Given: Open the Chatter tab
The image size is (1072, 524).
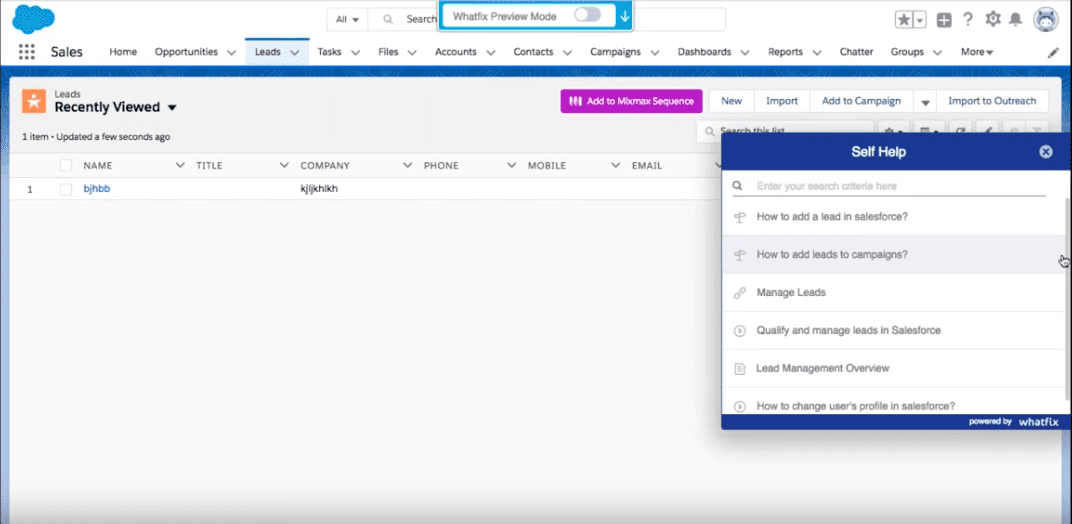Looking at the screenshot, I should click(857, 52).
